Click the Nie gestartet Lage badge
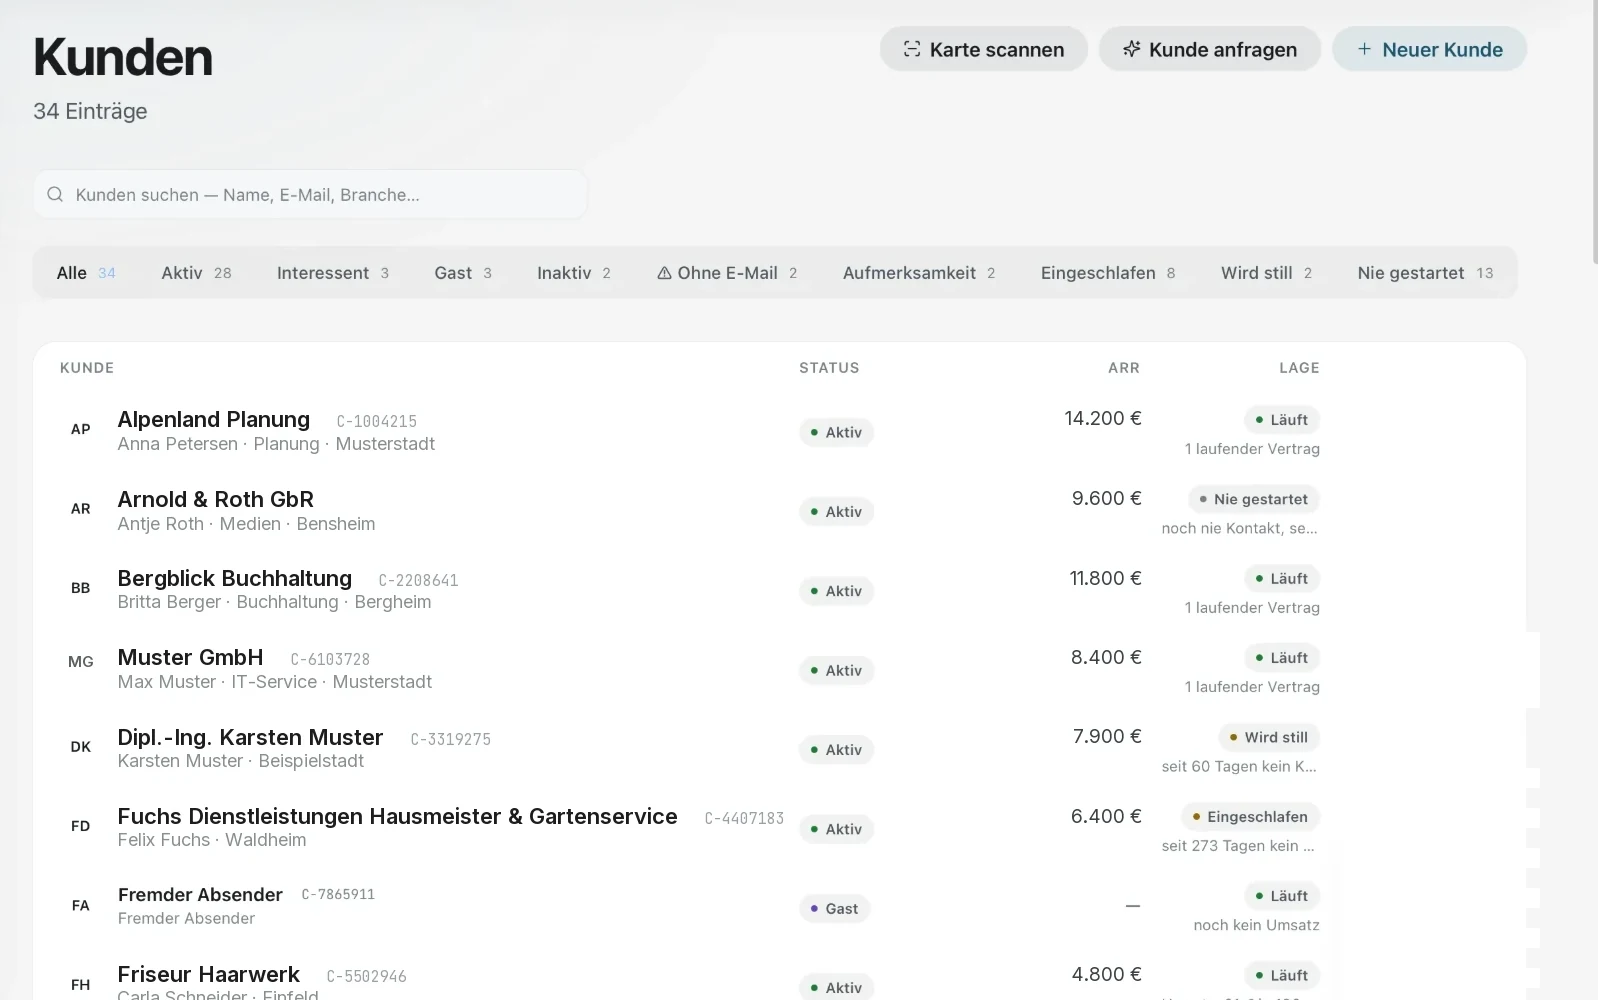Image resolution: width=1598 pixels, height=1000 pixels. coord(1254,499)
